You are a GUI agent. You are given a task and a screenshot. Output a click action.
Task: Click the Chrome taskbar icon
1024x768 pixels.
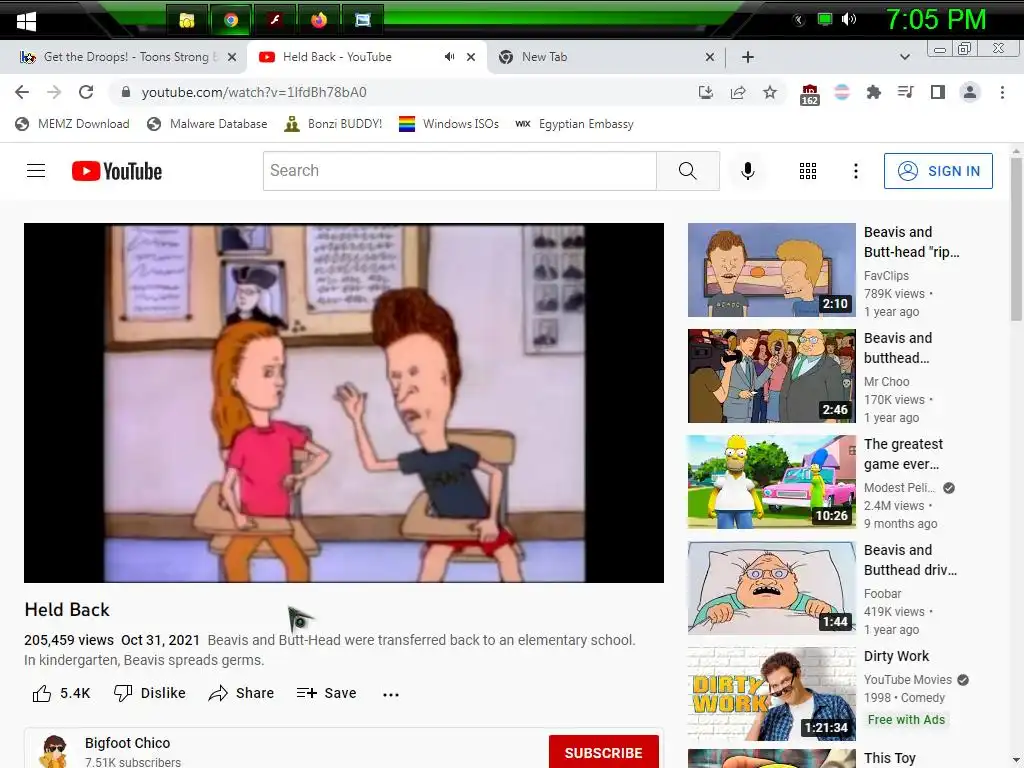[x=231, y=20]
